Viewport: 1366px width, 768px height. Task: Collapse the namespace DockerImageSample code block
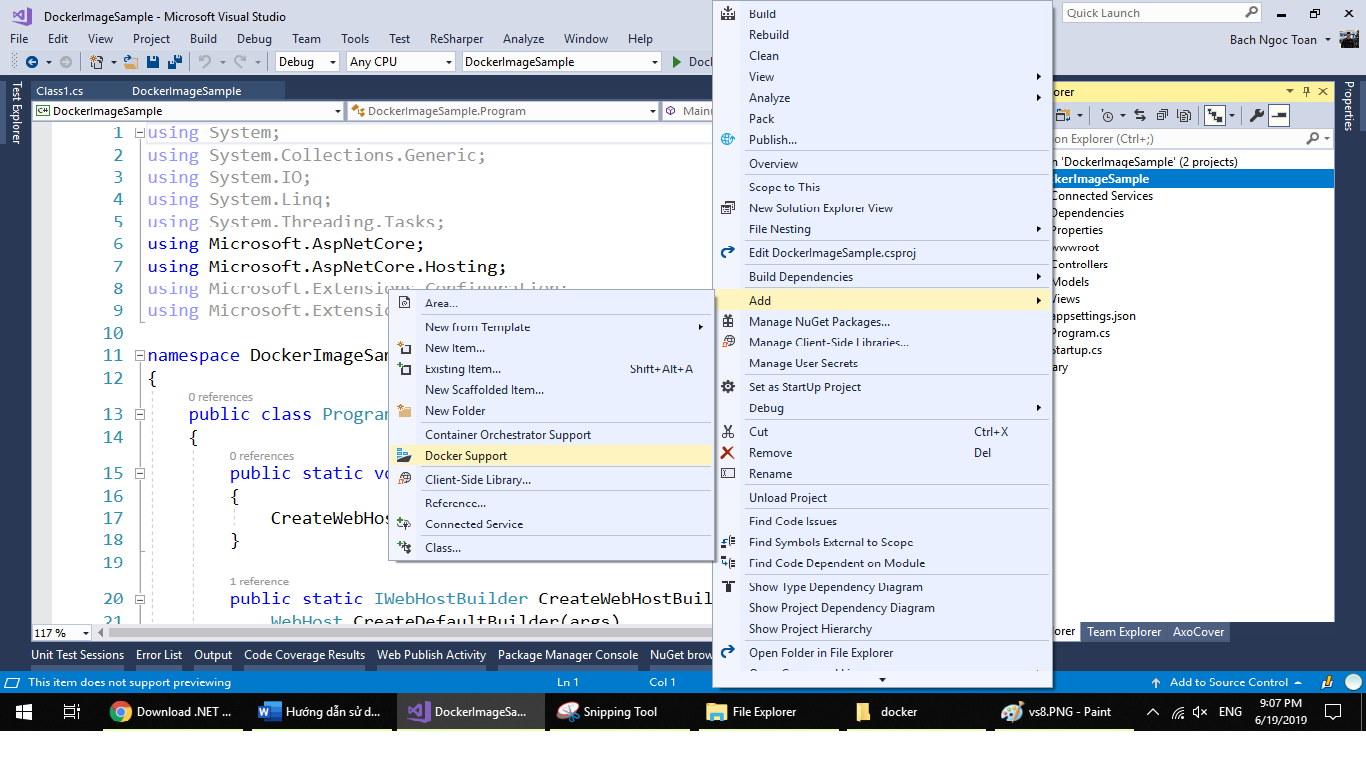(139, 356)
